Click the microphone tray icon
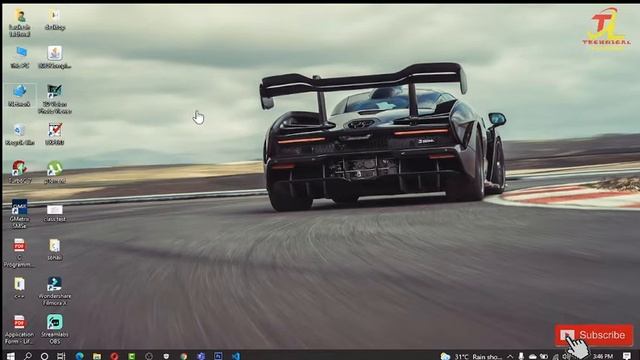Screen dimensions: 640x360 point(521,356)
